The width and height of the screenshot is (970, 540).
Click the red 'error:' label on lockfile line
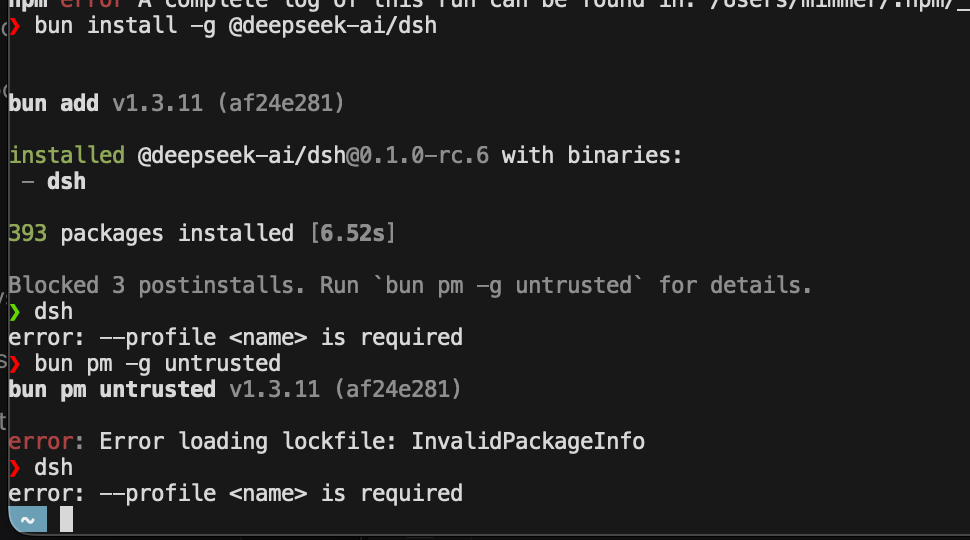46,442
